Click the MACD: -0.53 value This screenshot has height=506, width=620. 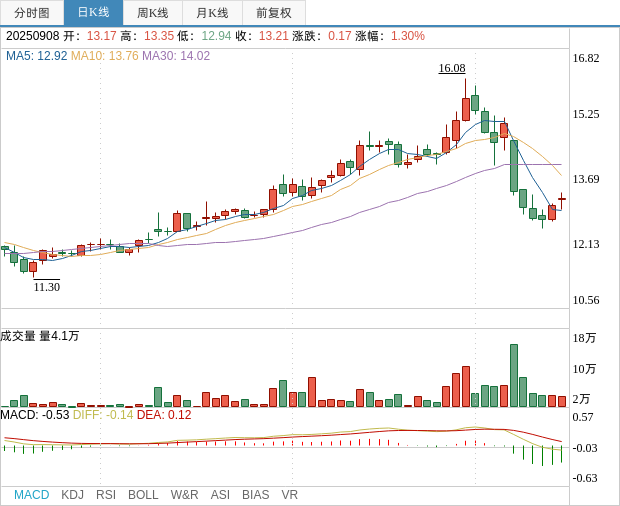click(35, 415)
